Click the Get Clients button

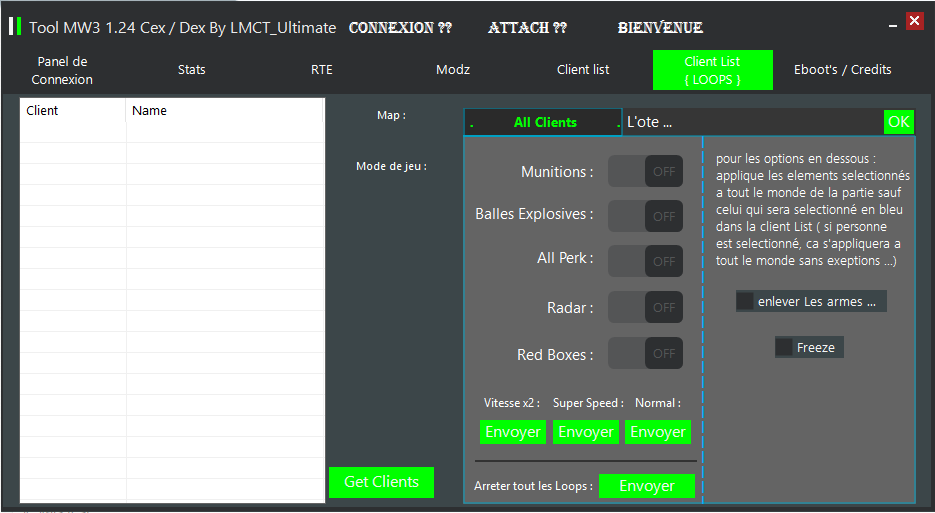[381, 482]
